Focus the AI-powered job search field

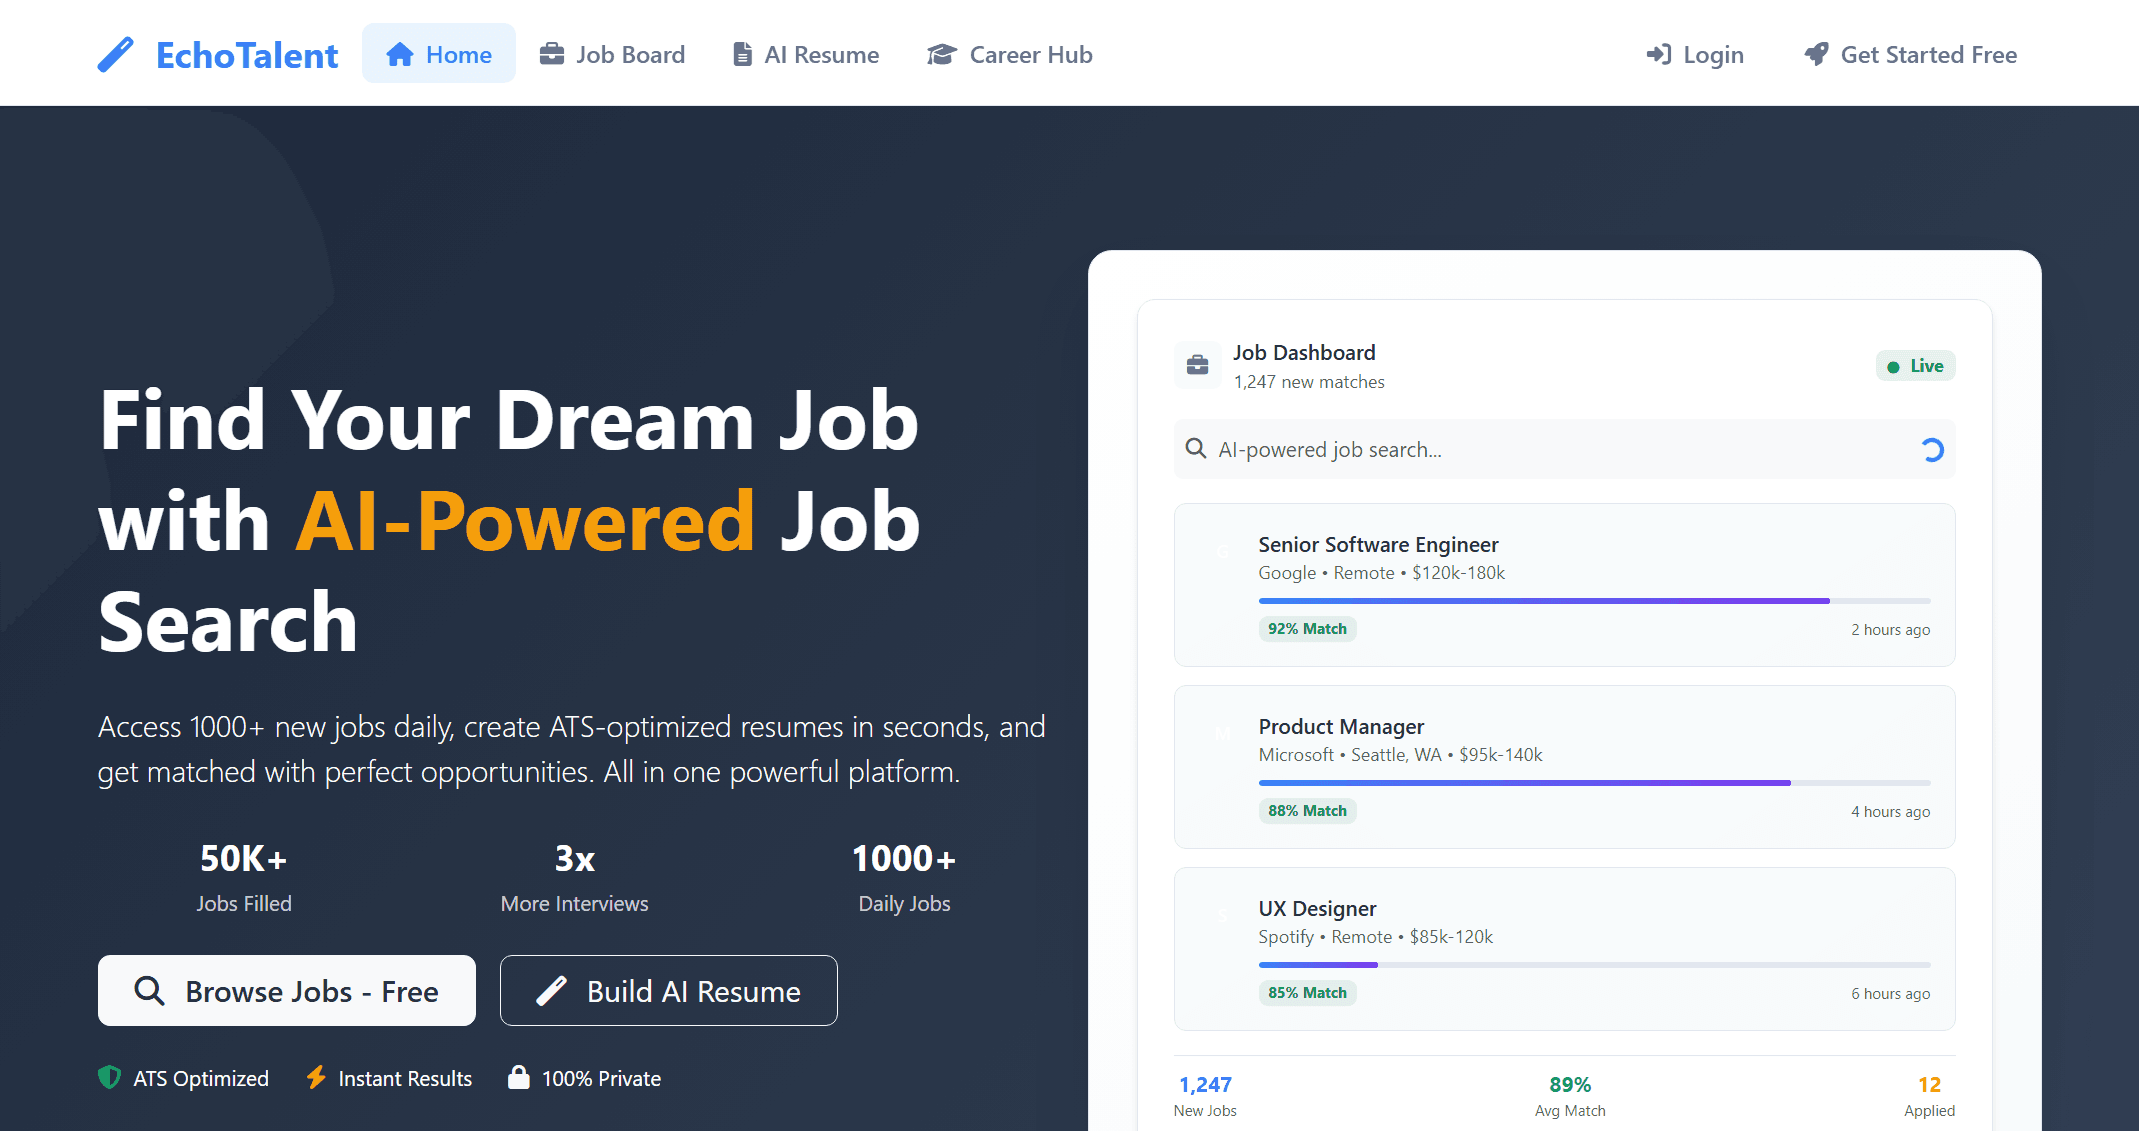point(1560,450)
